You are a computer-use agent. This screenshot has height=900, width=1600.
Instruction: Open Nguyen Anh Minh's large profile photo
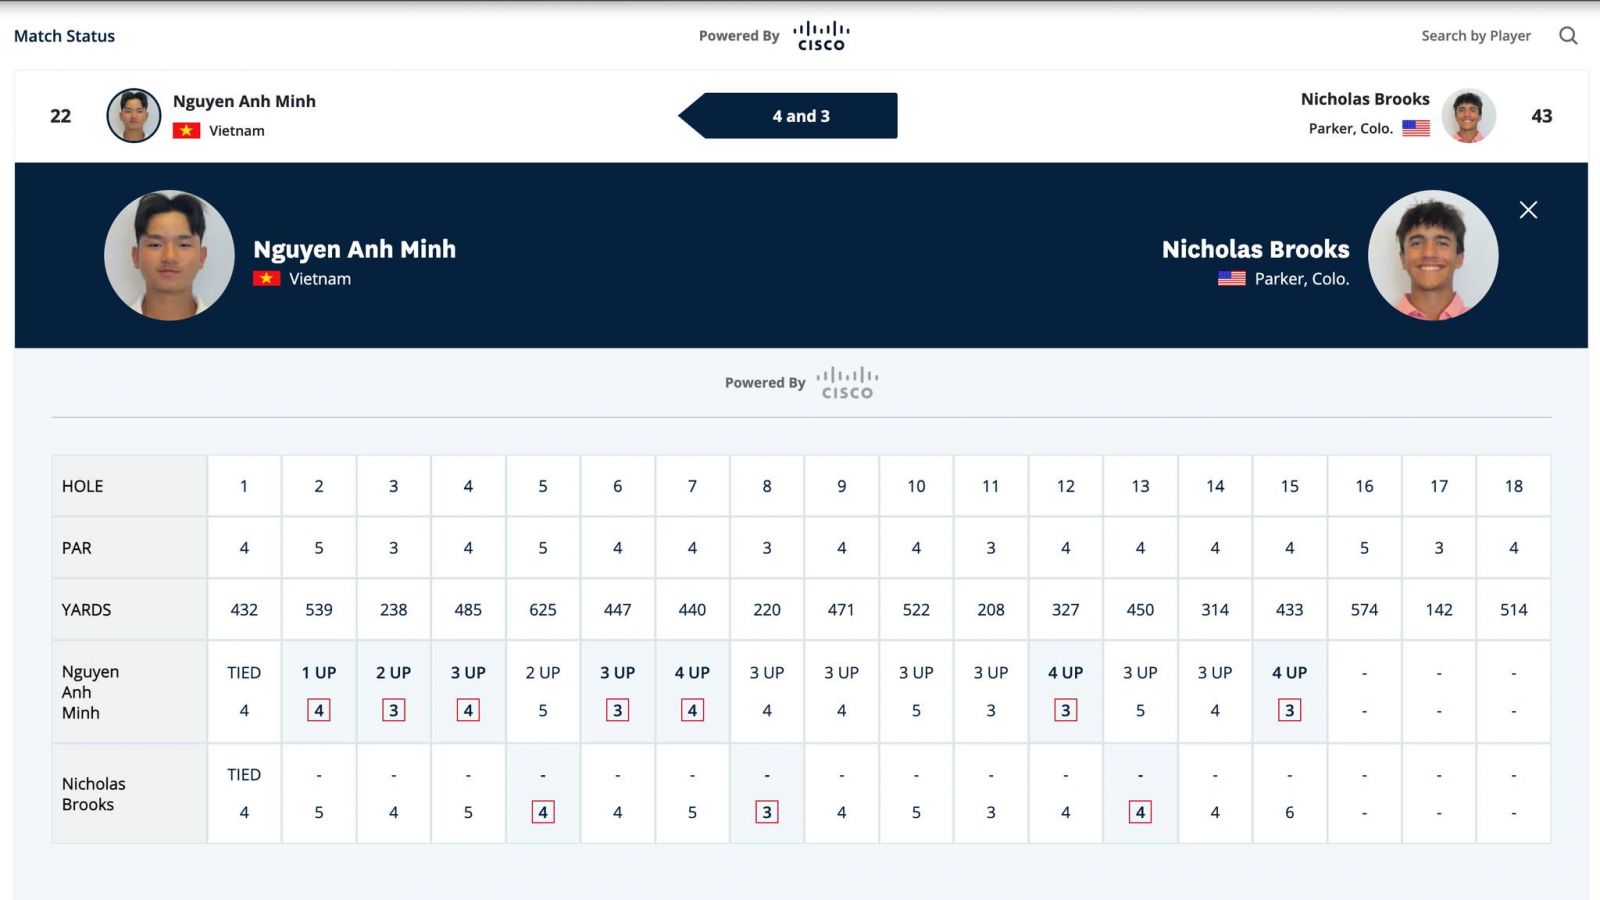(x=169, y=255)
